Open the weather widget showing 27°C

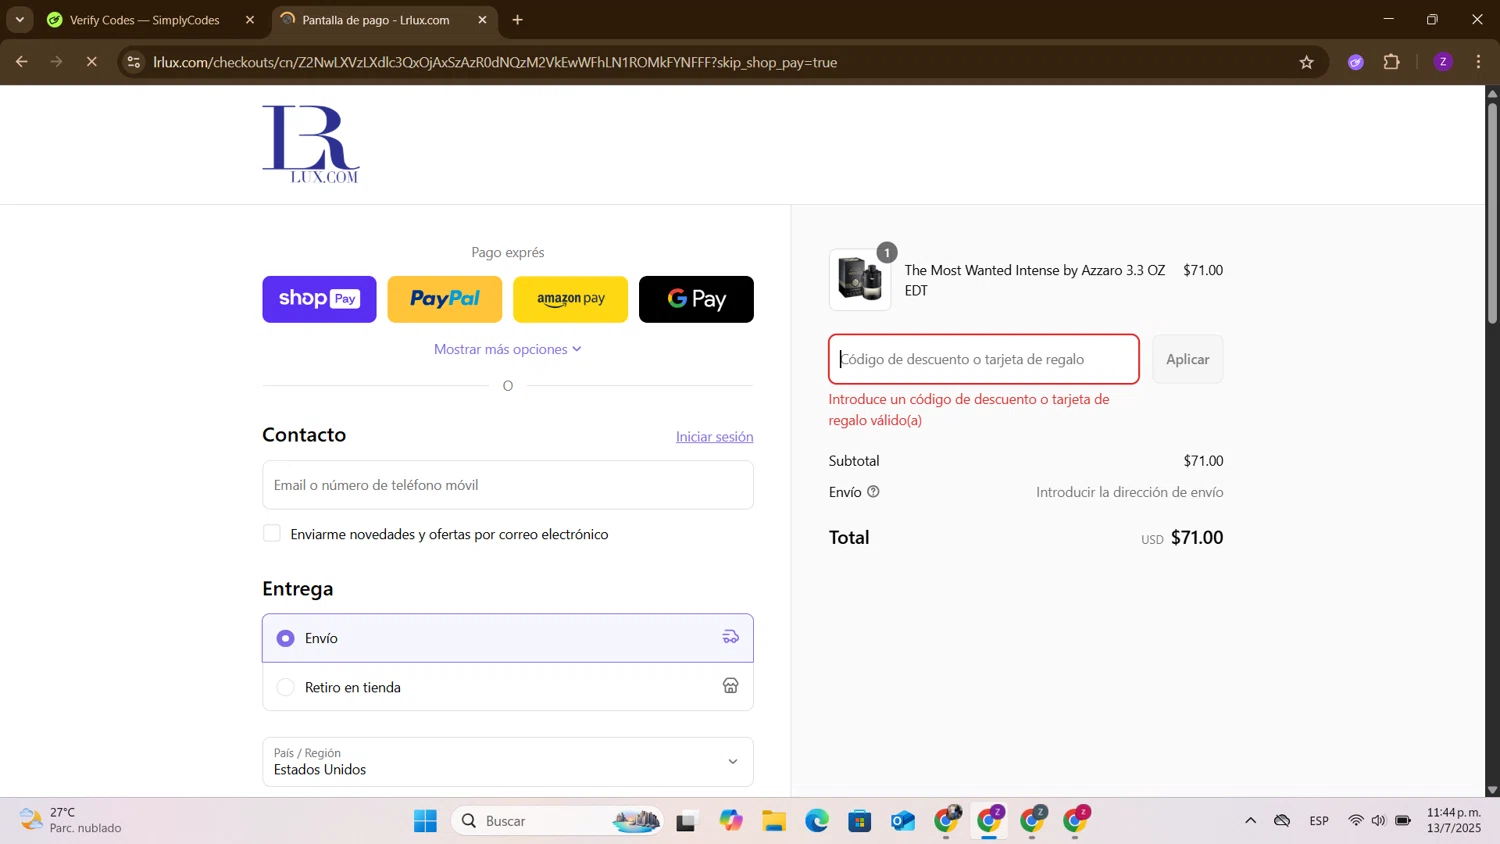pos(72,820)
